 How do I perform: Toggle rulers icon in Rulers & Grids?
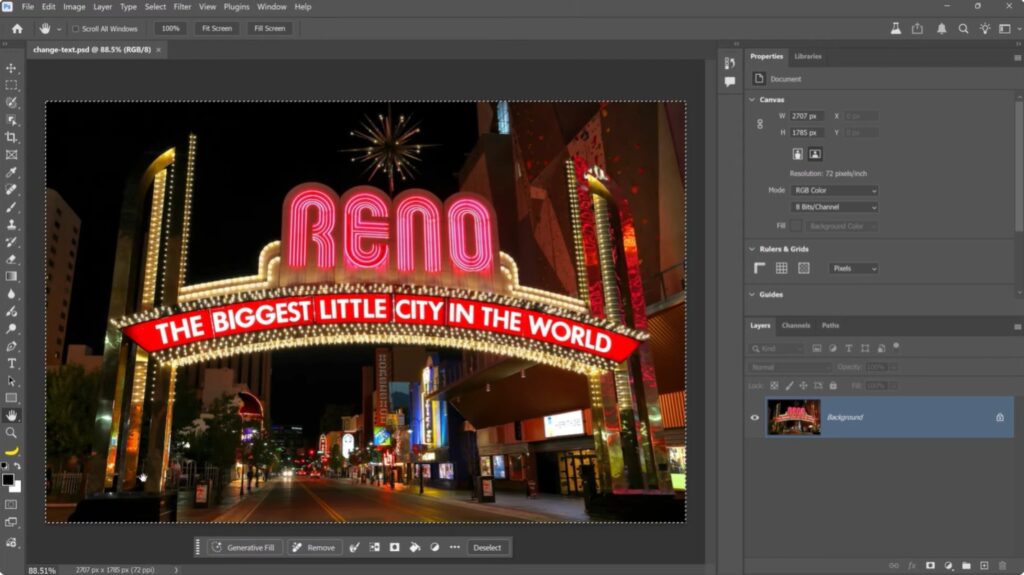760,269
